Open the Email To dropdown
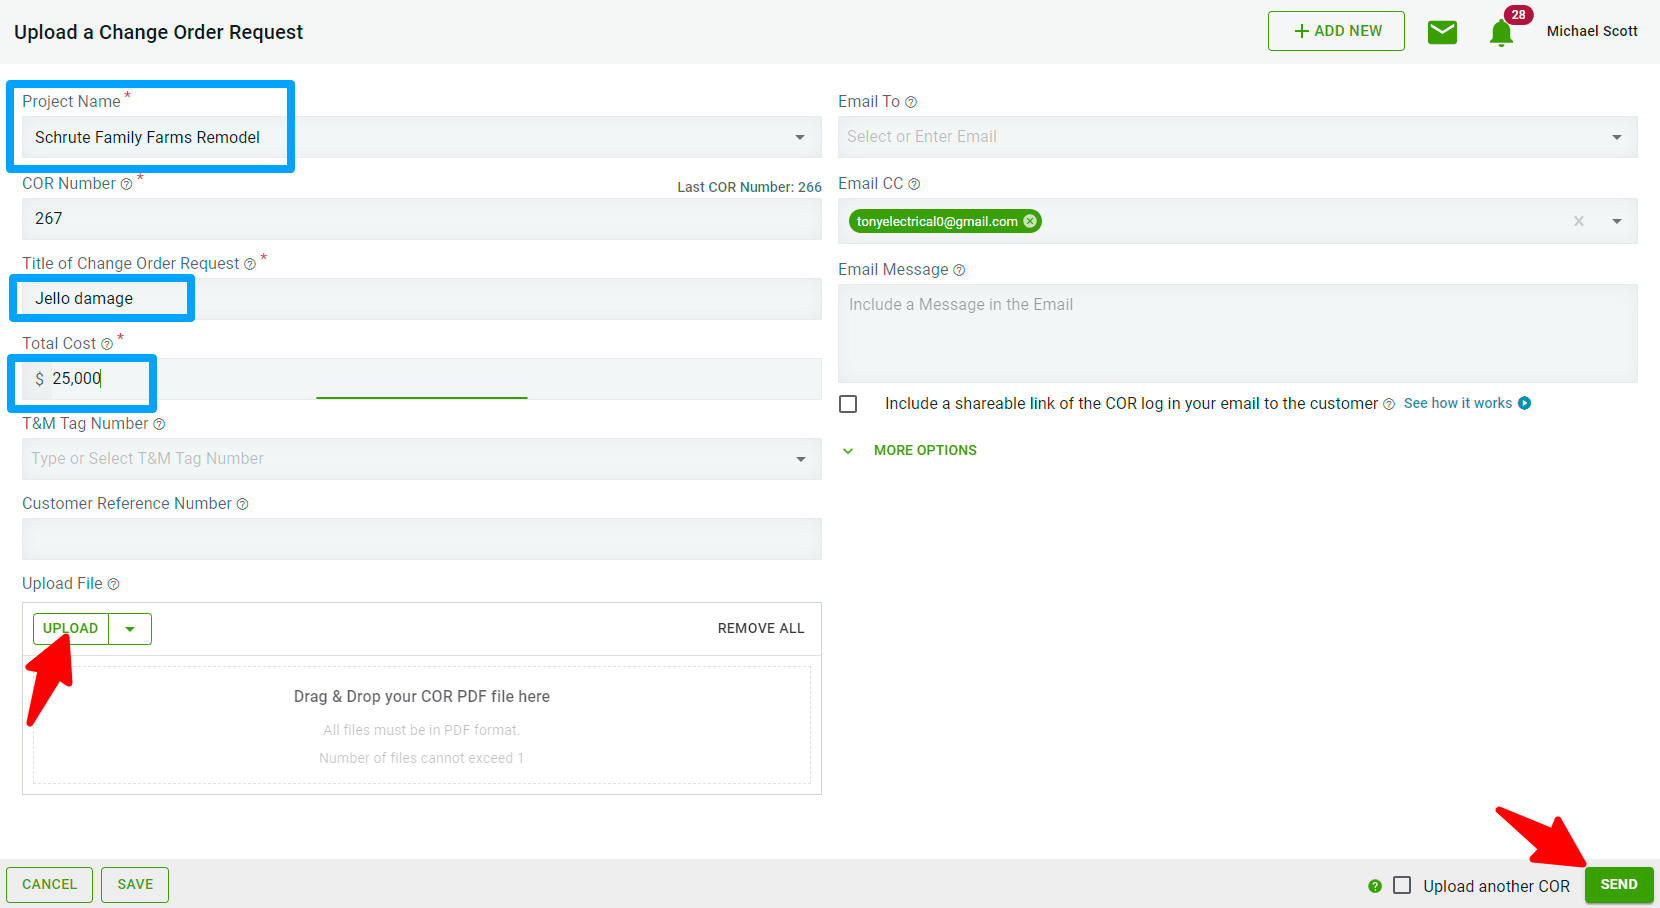Image resolution: width=1660 pixels, height=908 pixels. coord(1616,137)
